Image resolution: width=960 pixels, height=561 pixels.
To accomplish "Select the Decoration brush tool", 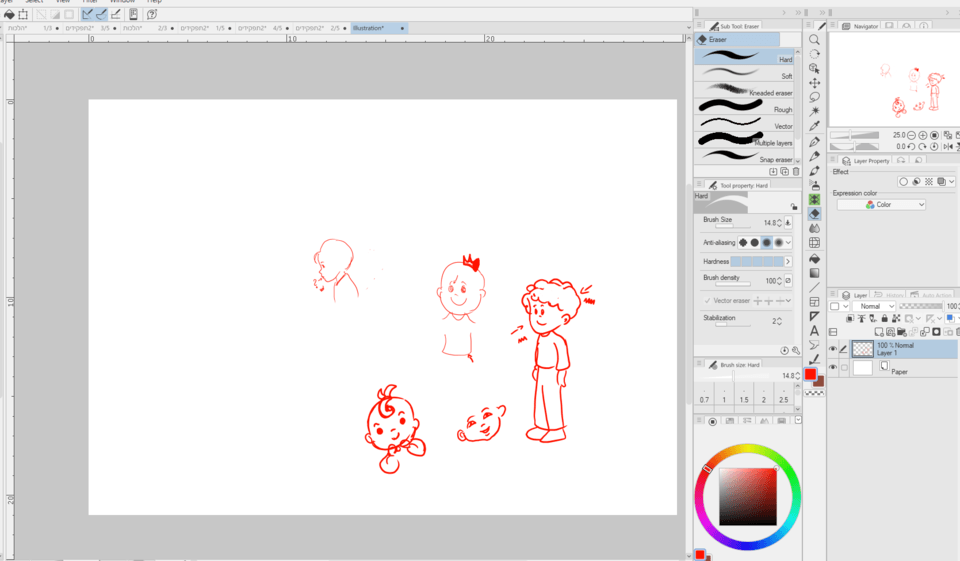I will 814,199.
